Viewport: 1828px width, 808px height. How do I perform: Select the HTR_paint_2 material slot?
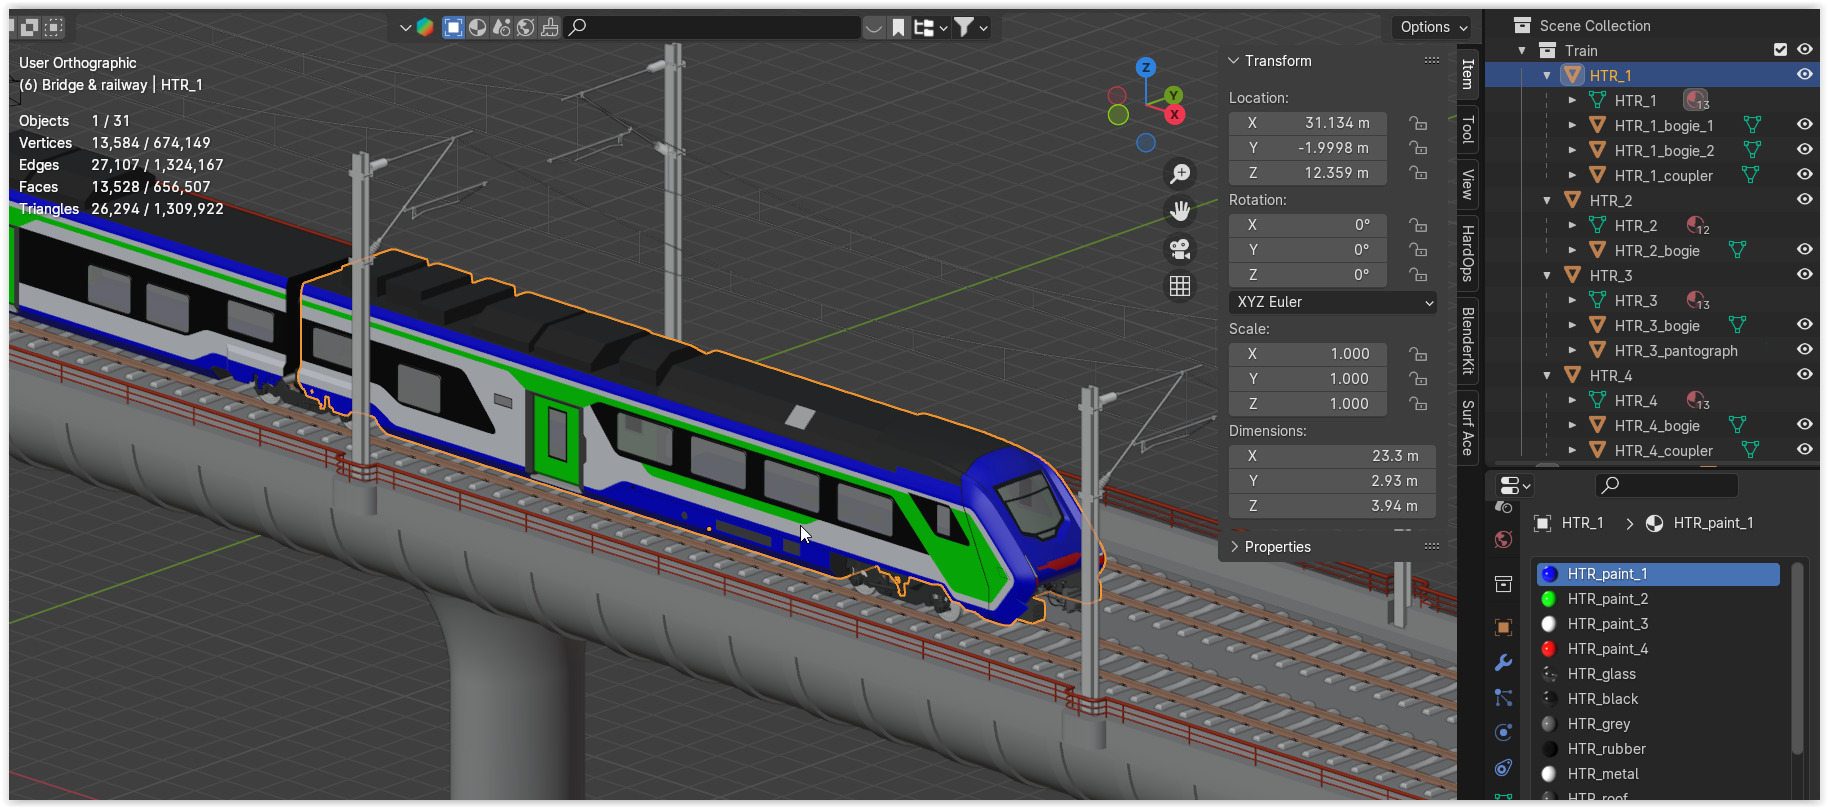1658,599
